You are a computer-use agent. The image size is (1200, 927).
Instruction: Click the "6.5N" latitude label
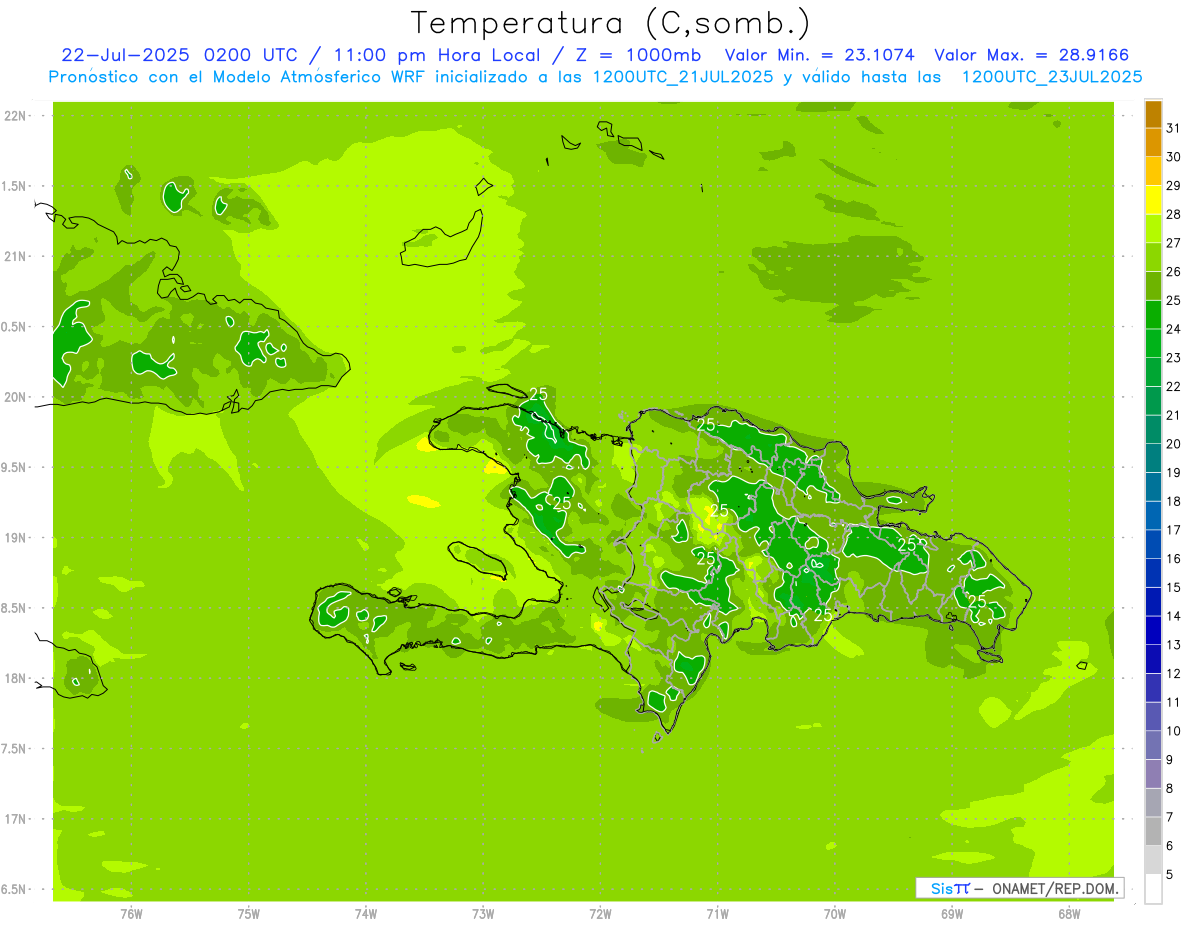point(14,889)
